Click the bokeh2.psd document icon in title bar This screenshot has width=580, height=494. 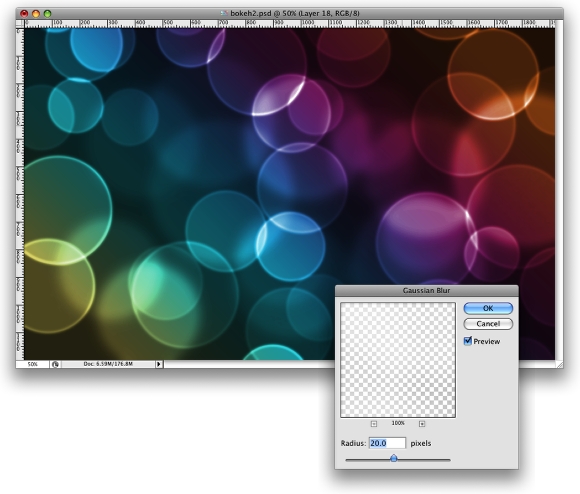pyautogui.click(x=223, y=13)
